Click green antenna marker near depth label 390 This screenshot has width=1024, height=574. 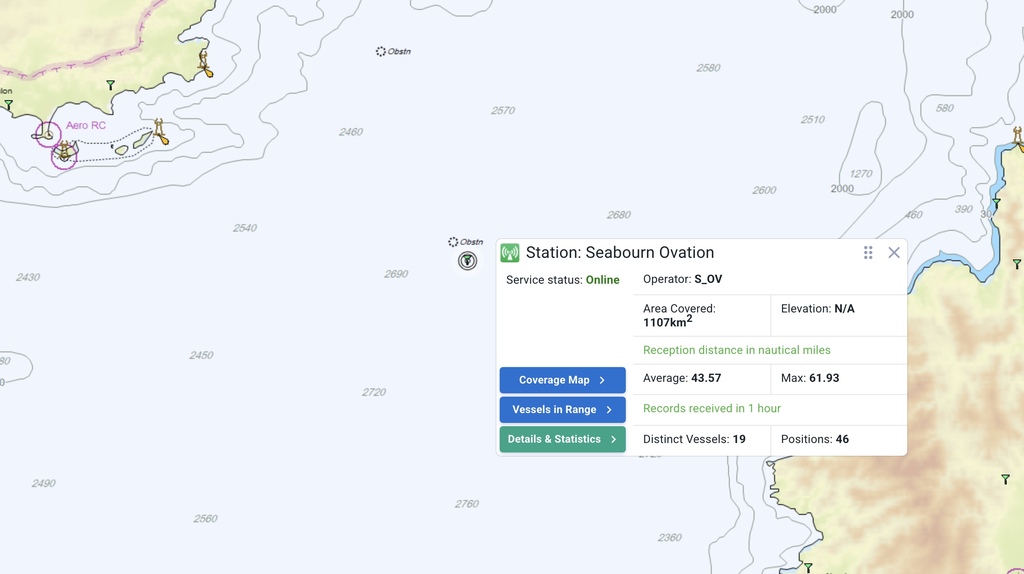click(997, 203)
